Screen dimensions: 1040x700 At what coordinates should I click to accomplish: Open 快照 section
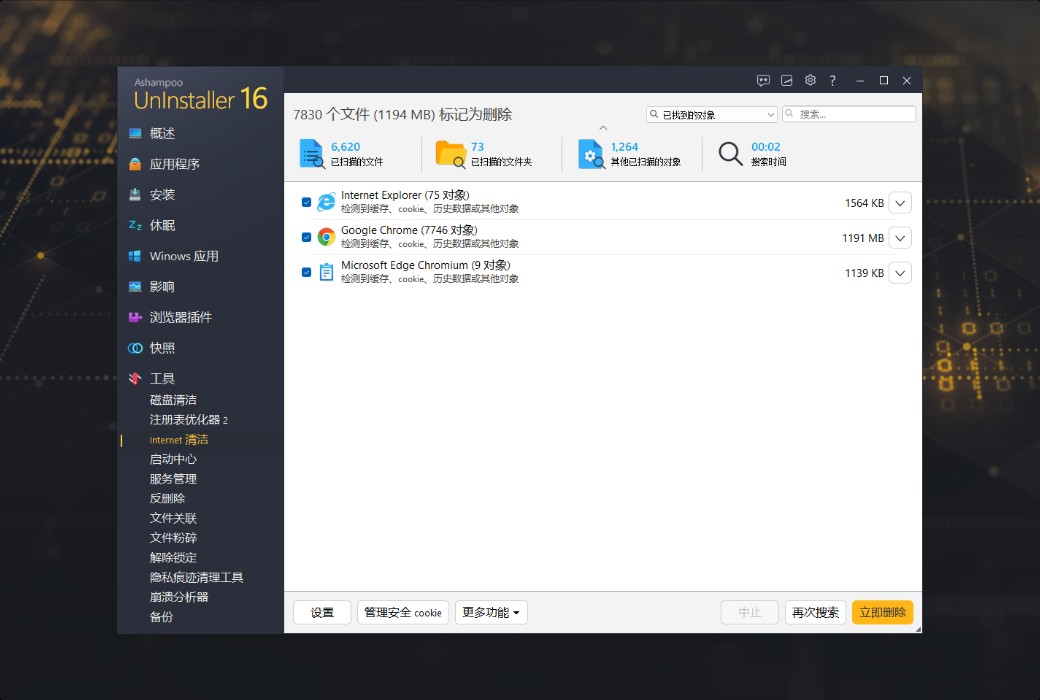tap(162, 348)
